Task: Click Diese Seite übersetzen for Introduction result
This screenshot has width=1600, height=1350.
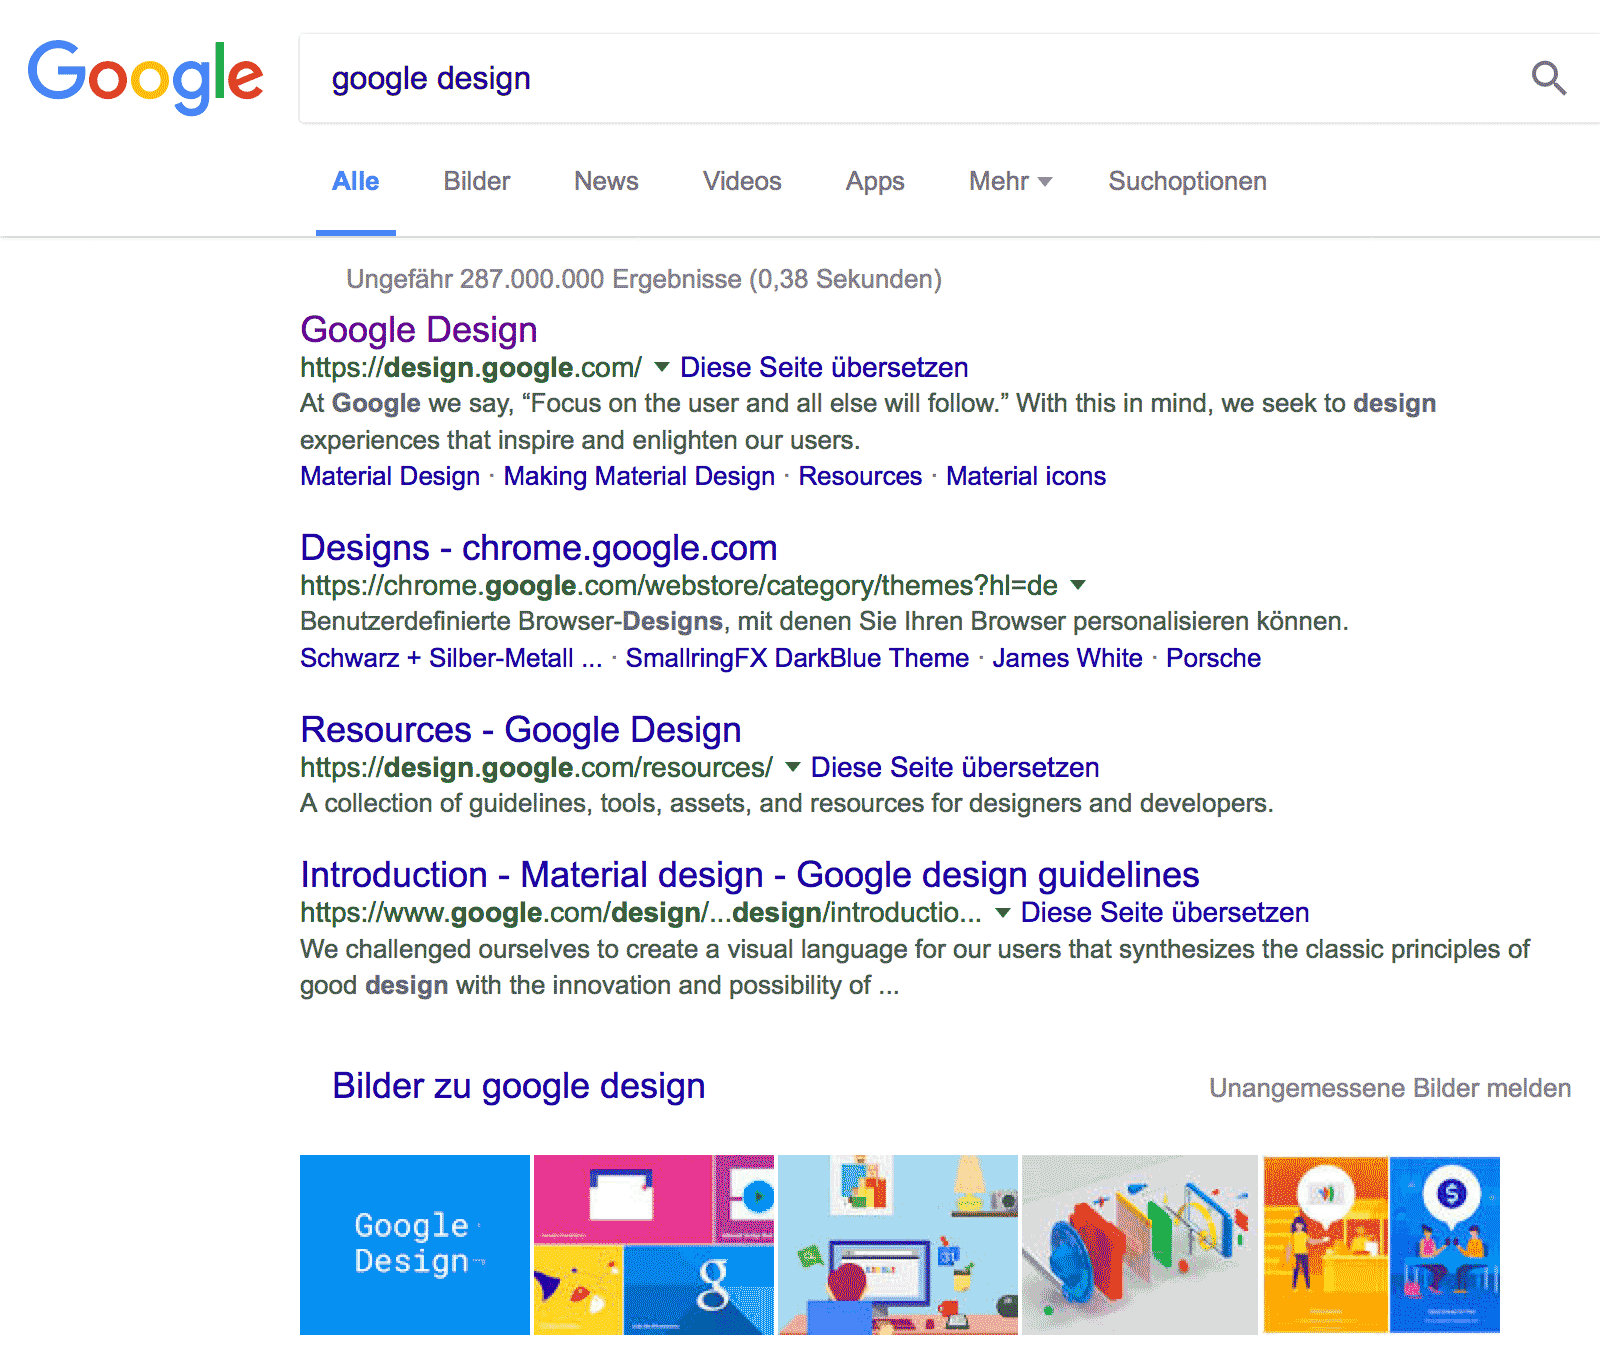Action: tap(1165, 912)
